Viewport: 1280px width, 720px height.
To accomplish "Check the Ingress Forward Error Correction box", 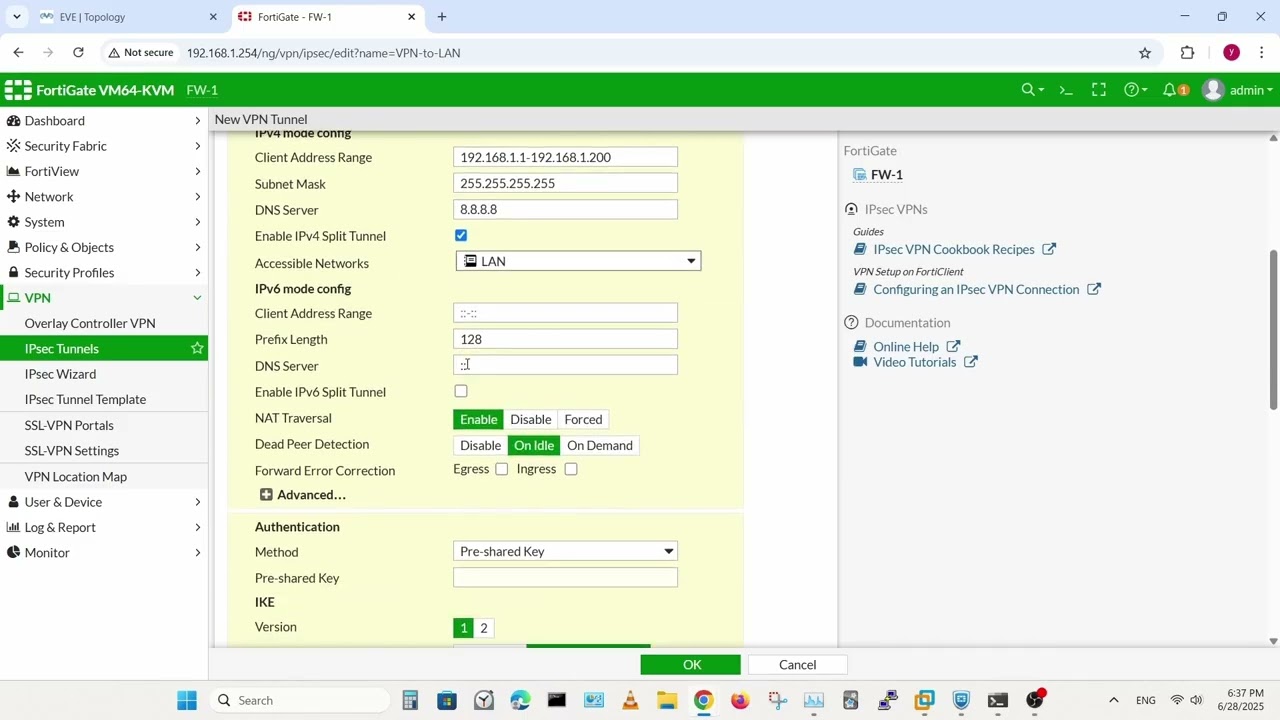I will (x=571, y=469).
